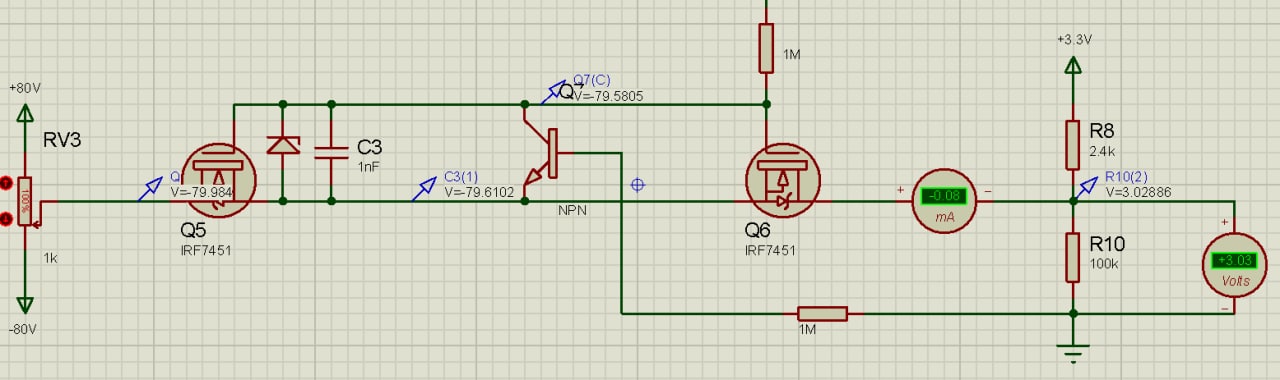This screenshot has height=380, width=1280.
Task: Increase RV3 potentiometer with red up button
Action: tap(6, 183)
